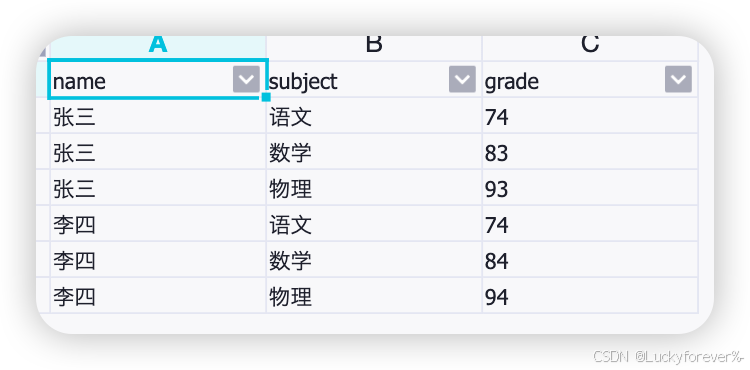
Task: Select the cell with grade 93
Action: point(590,187)
